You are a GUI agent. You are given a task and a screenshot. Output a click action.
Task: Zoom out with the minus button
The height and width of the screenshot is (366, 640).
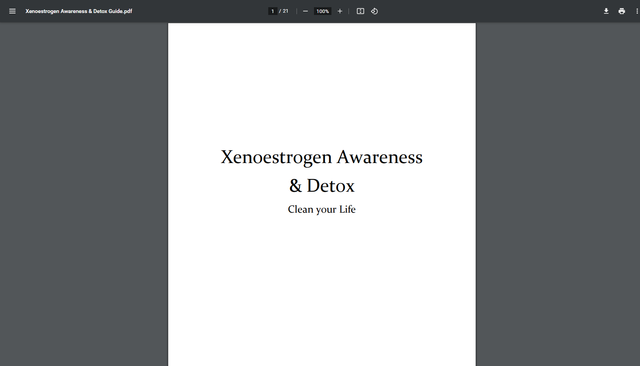pos(305,11)
